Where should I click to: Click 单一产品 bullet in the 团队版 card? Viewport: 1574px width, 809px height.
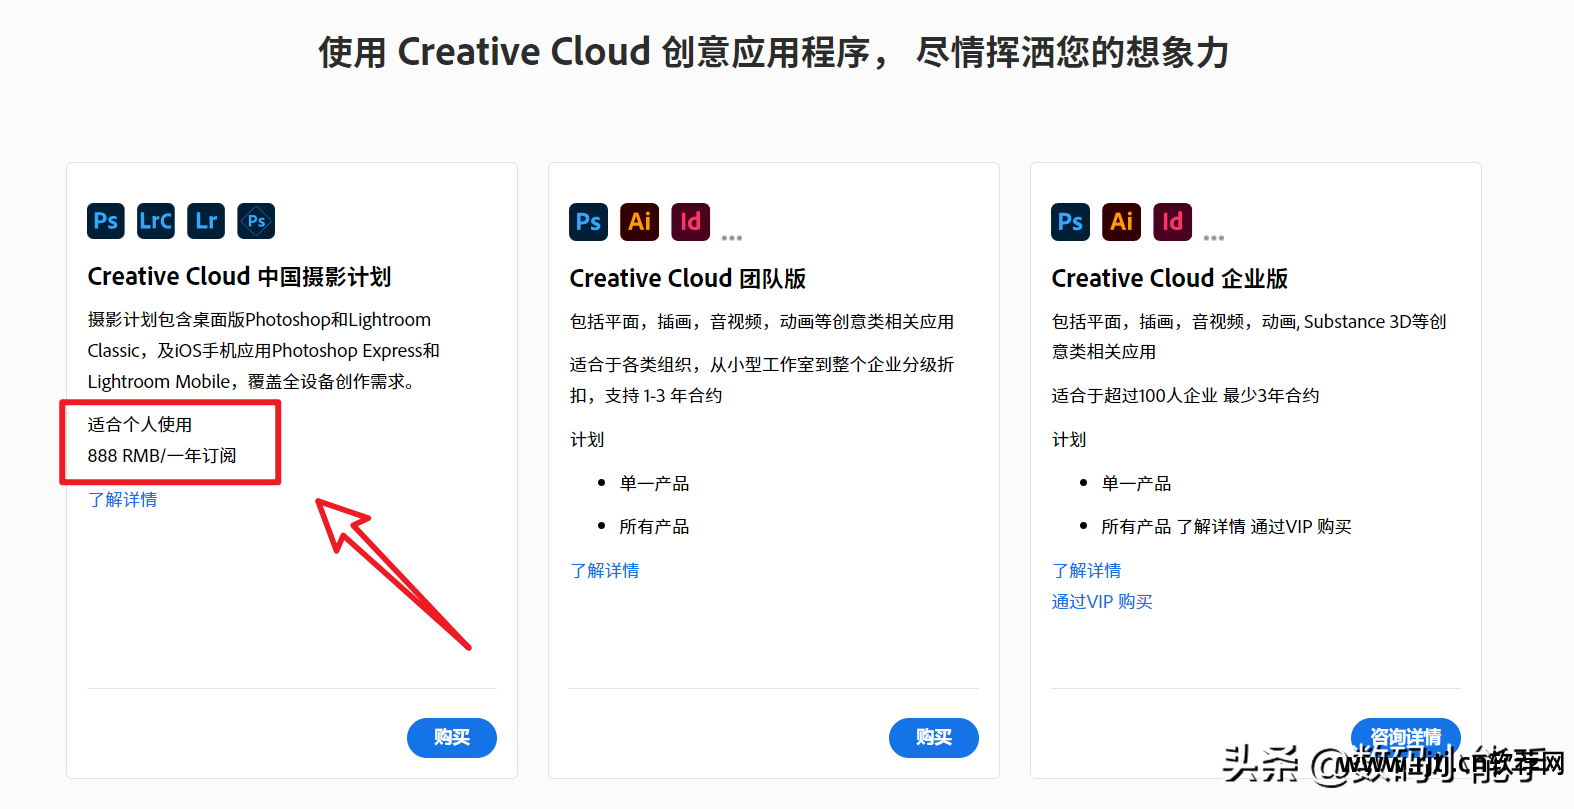point(654,483)
